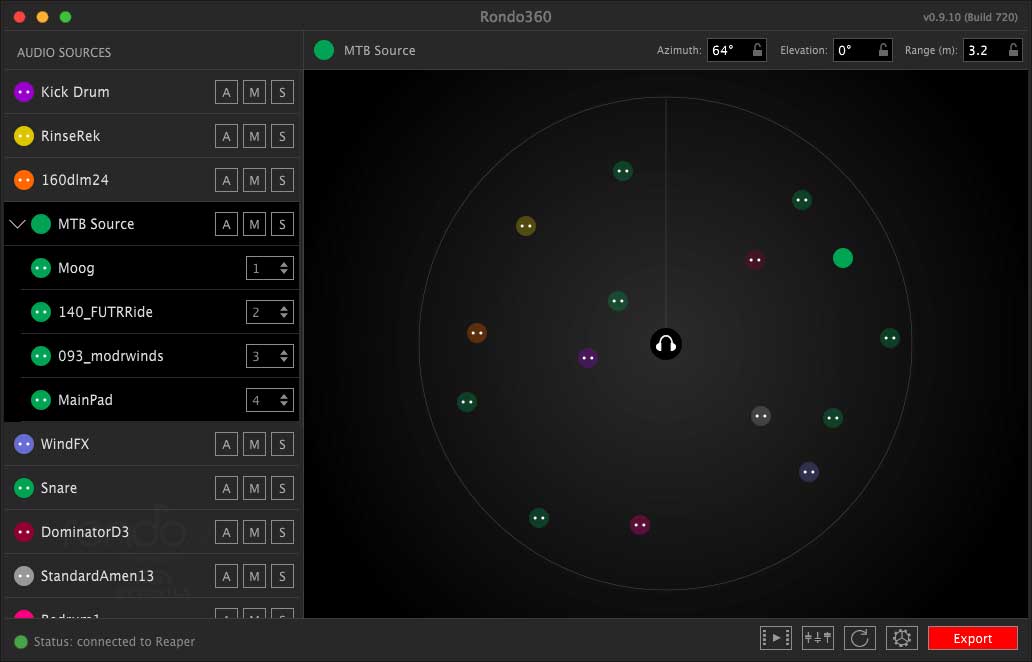
Task: Open the mixer faders icon
Action: (817, 638)
